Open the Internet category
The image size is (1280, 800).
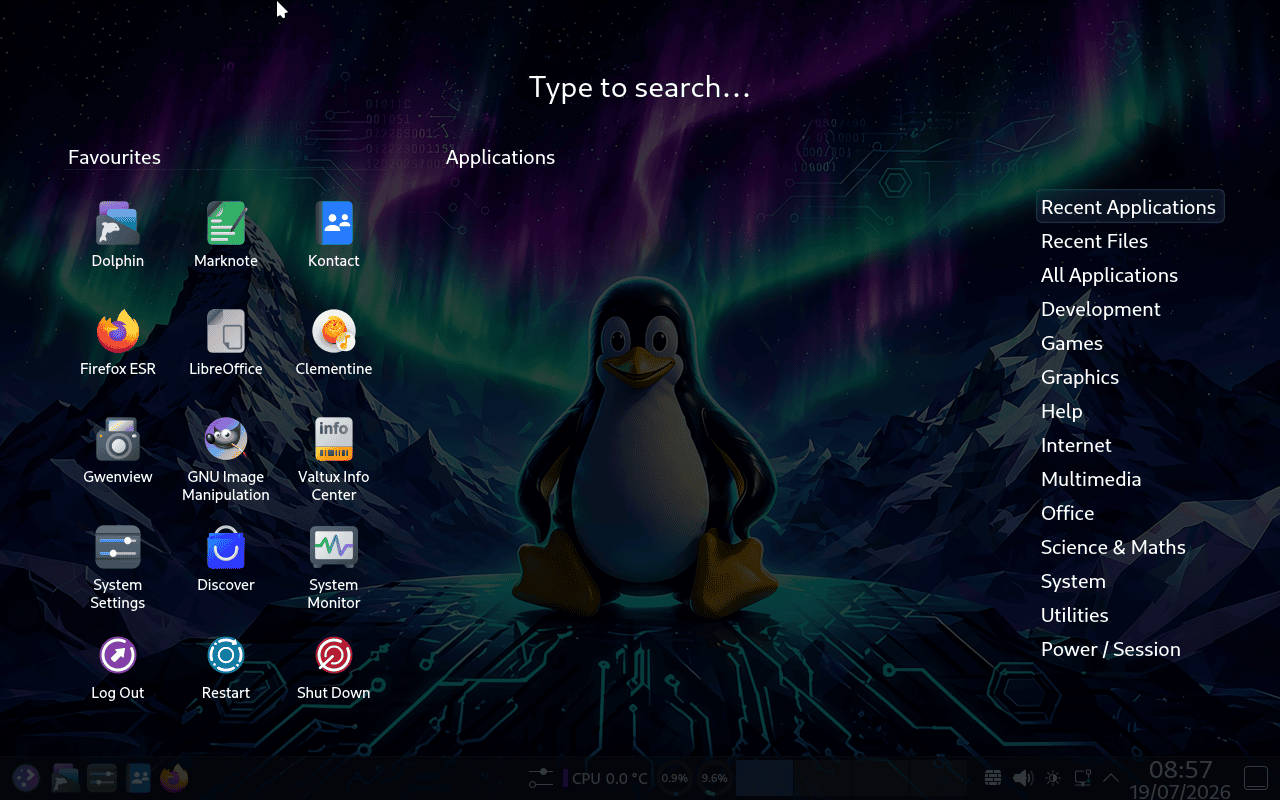pyautogui.click(x=1076, y=445)
